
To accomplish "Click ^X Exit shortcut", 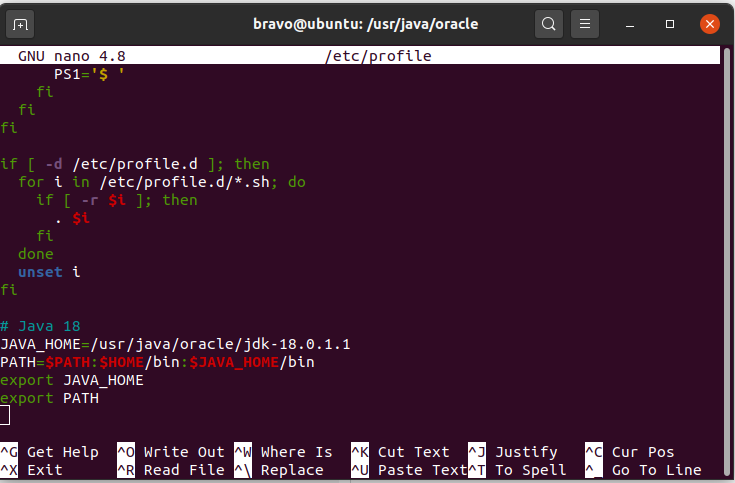I will [x=31, y=470].
